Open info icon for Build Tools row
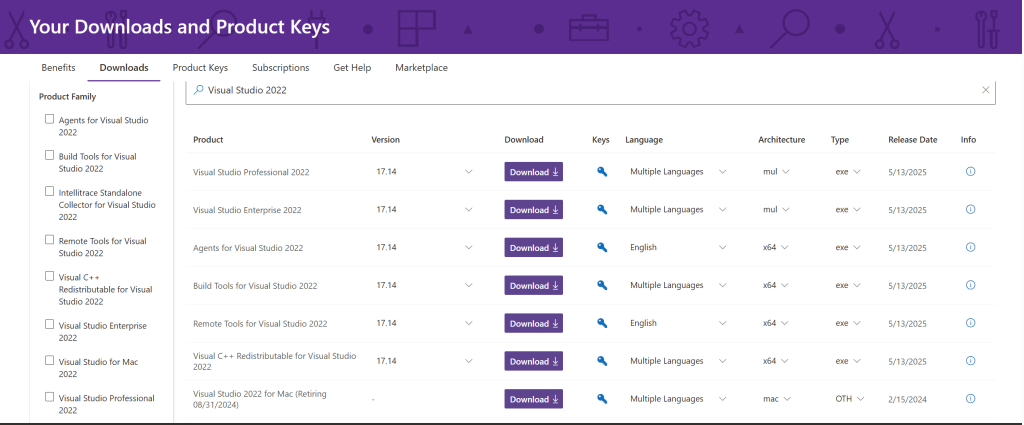Screen dimensions: 1024x425 (x=970, y=285)
